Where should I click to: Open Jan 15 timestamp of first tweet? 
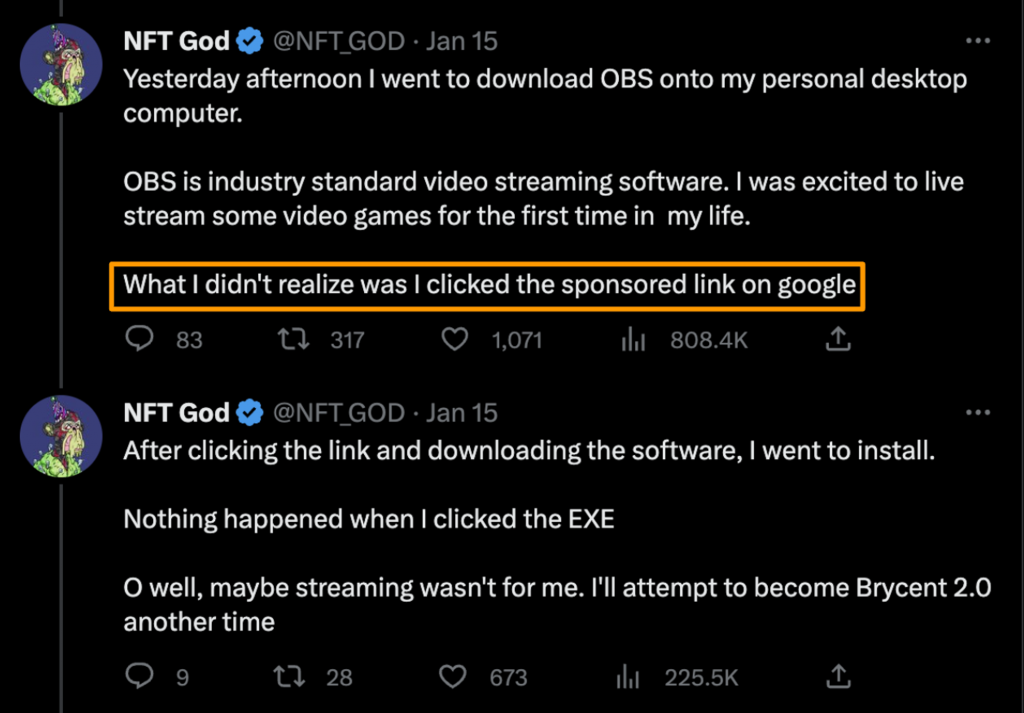click(462, 42)
